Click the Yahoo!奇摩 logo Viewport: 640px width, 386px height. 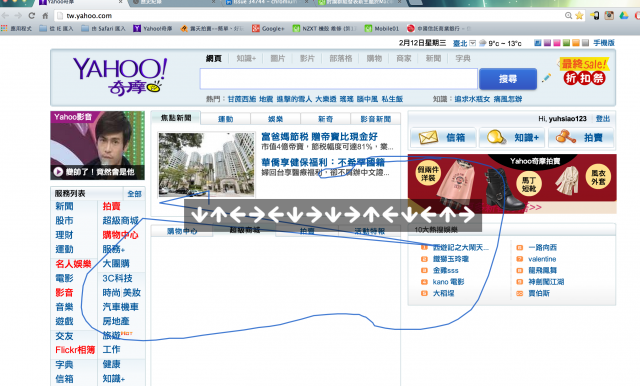120,76
